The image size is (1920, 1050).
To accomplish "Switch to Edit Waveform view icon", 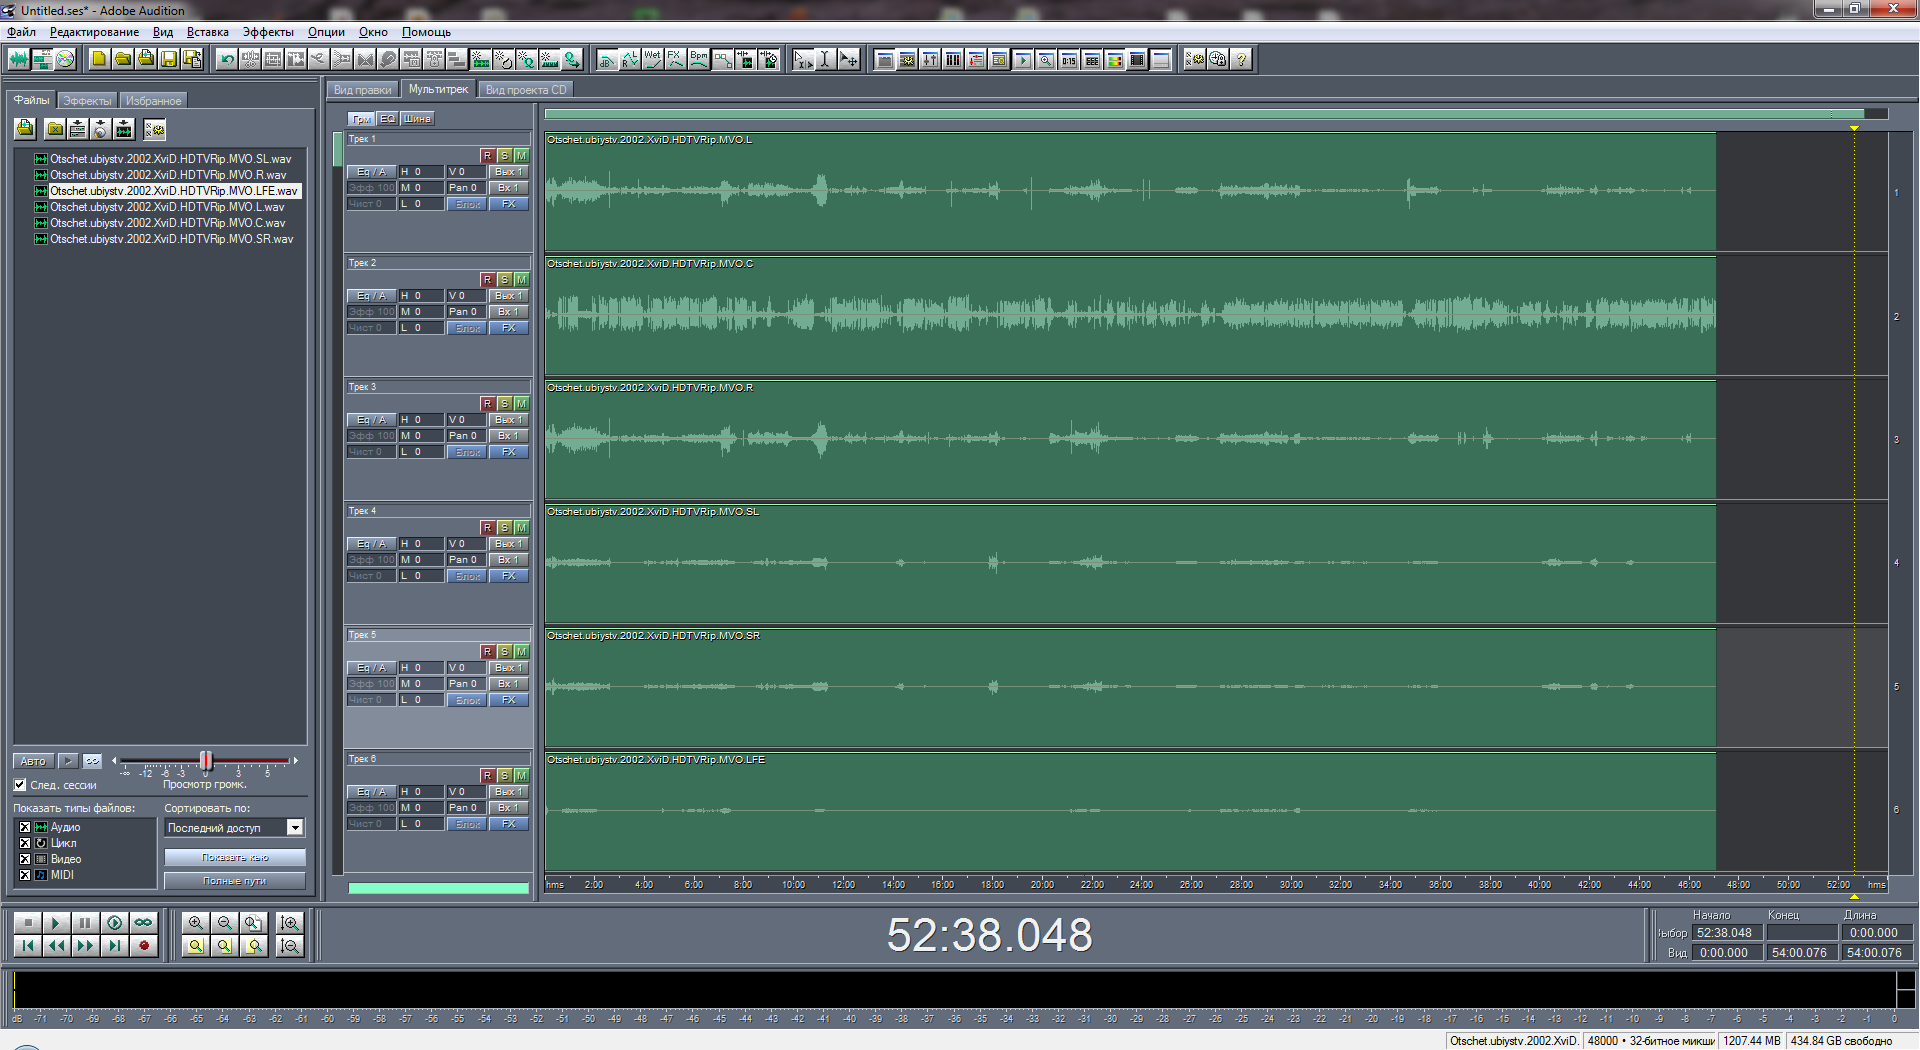I will click(18, 59).
